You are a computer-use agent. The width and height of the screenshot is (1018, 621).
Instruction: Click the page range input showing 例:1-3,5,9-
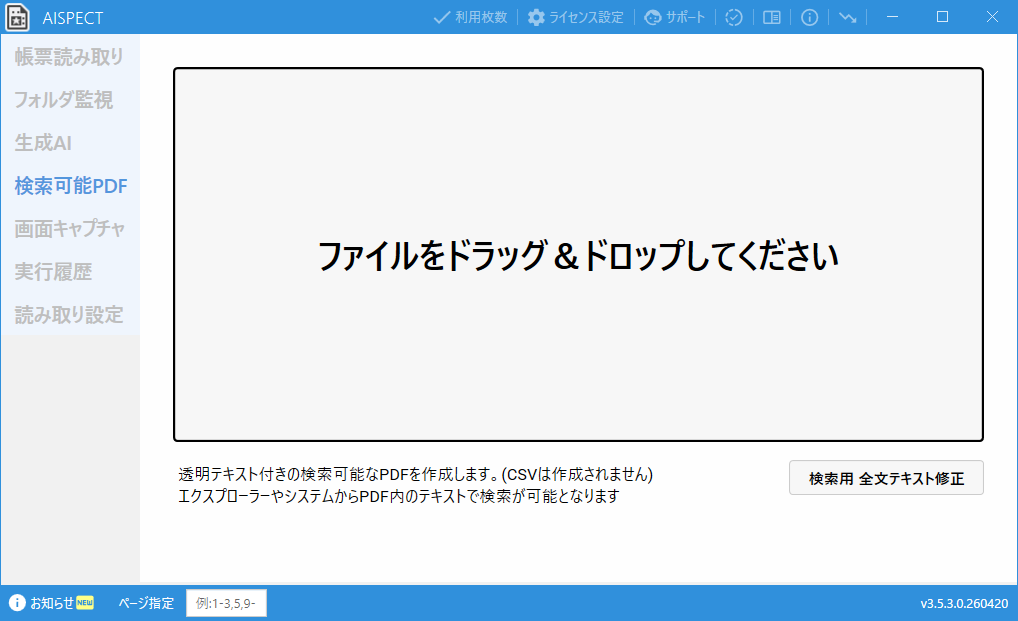click(226, 603)
